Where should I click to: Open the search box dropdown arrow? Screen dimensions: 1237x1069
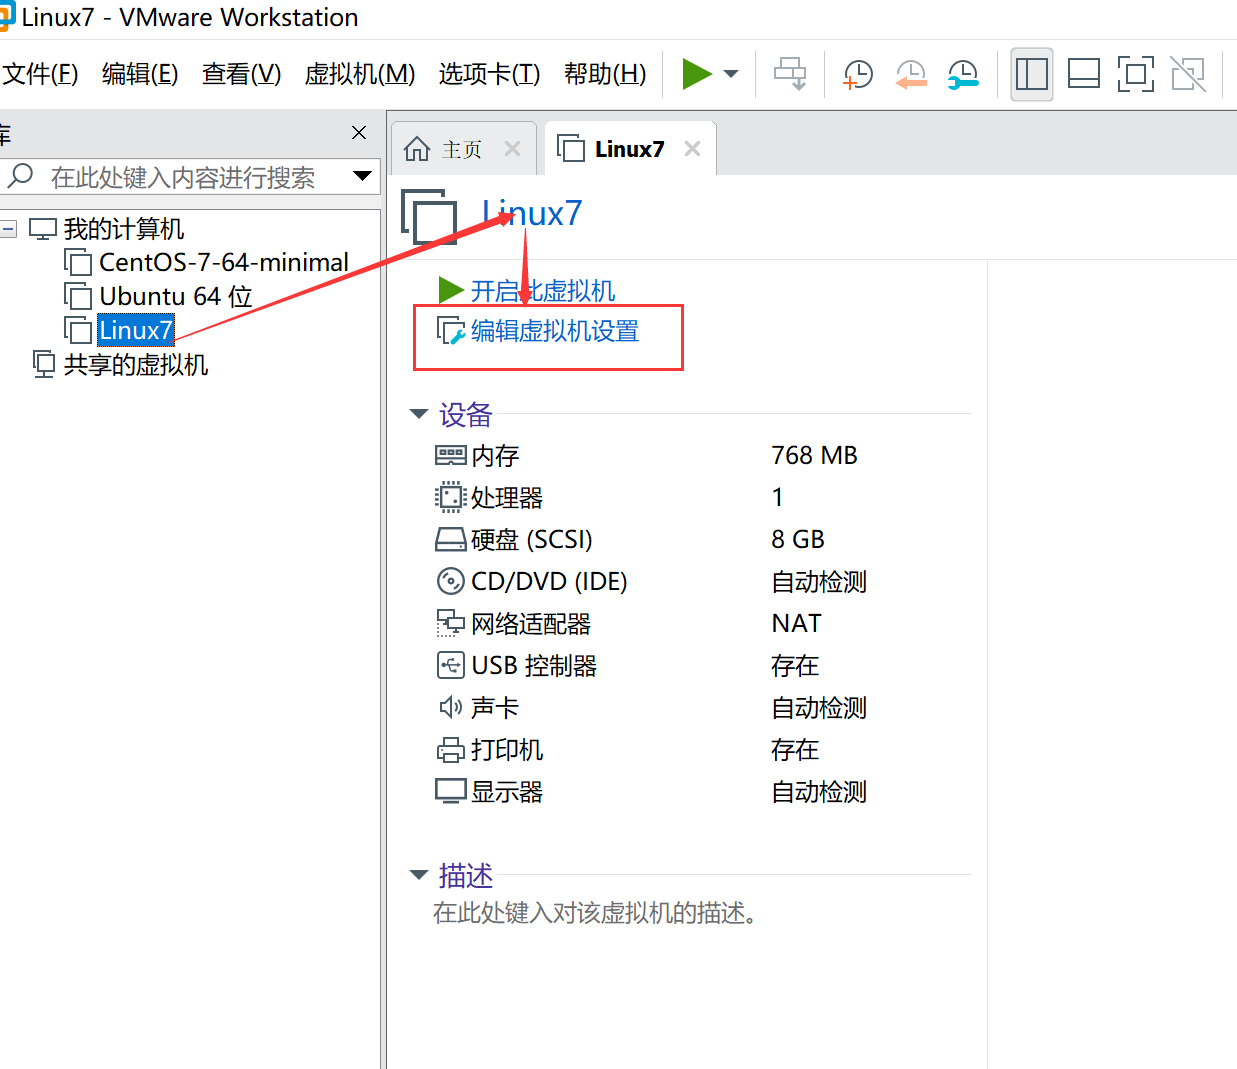coord(362,177)
